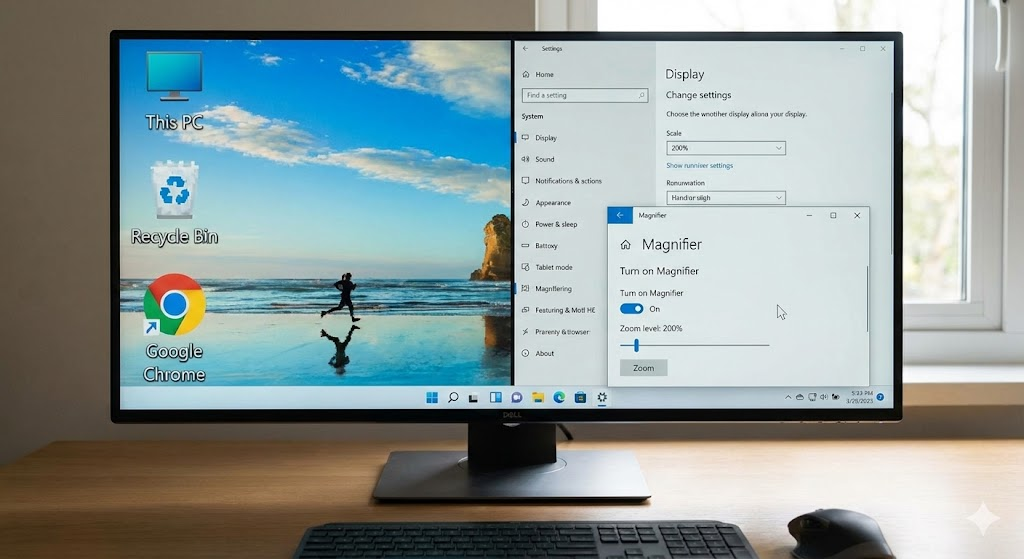Select Notifications & actions in sidebar
This screenshot has height=559, width=1024.
coord(568,181)
